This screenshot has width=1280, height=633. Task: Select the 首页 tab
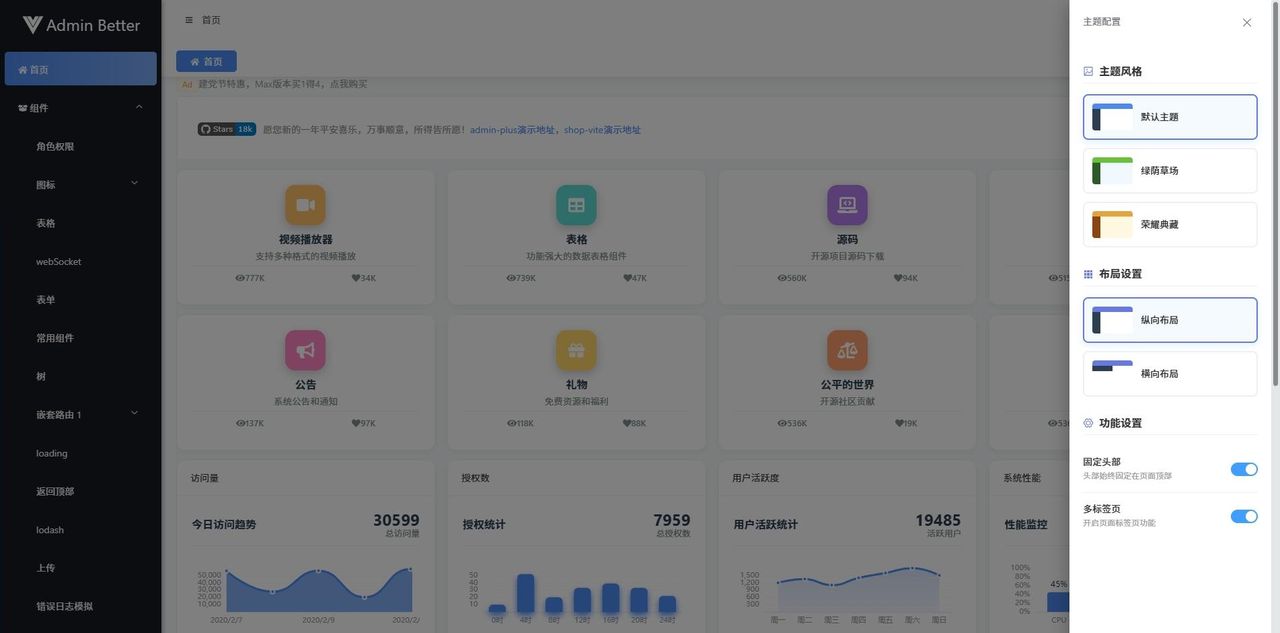pos(206,59)
